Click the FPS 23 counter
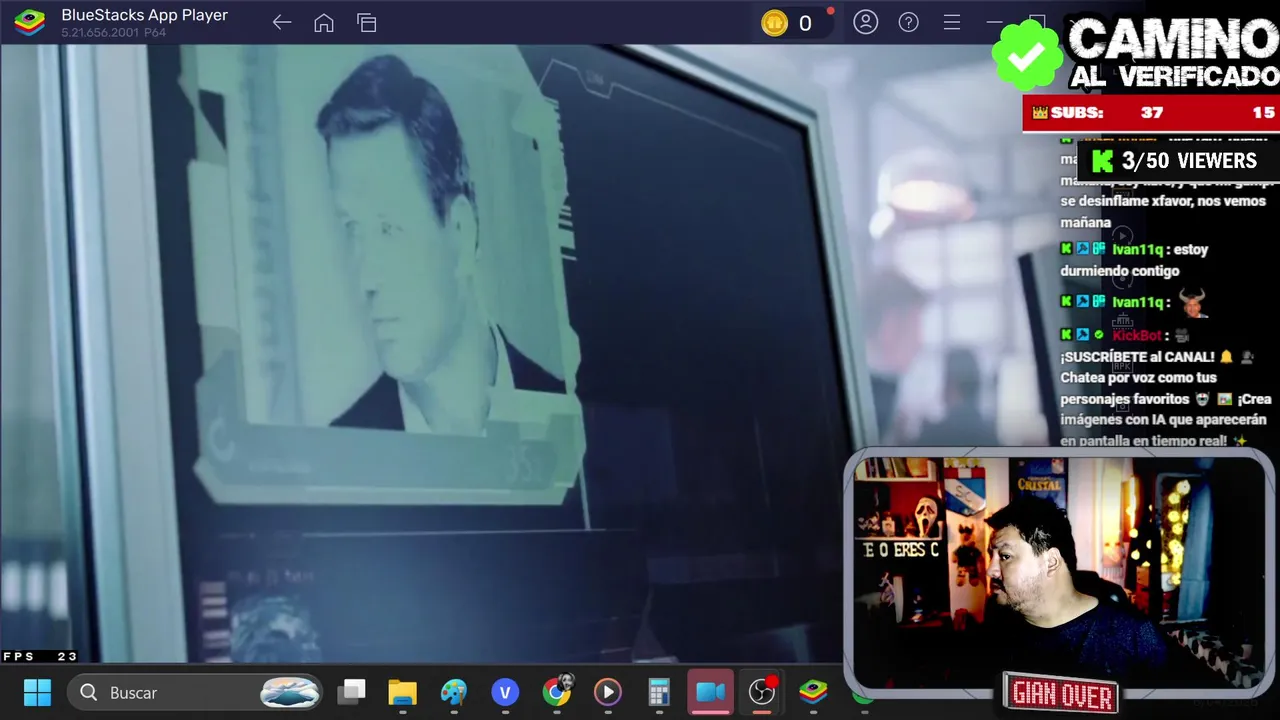 click(x=40, y=656)
